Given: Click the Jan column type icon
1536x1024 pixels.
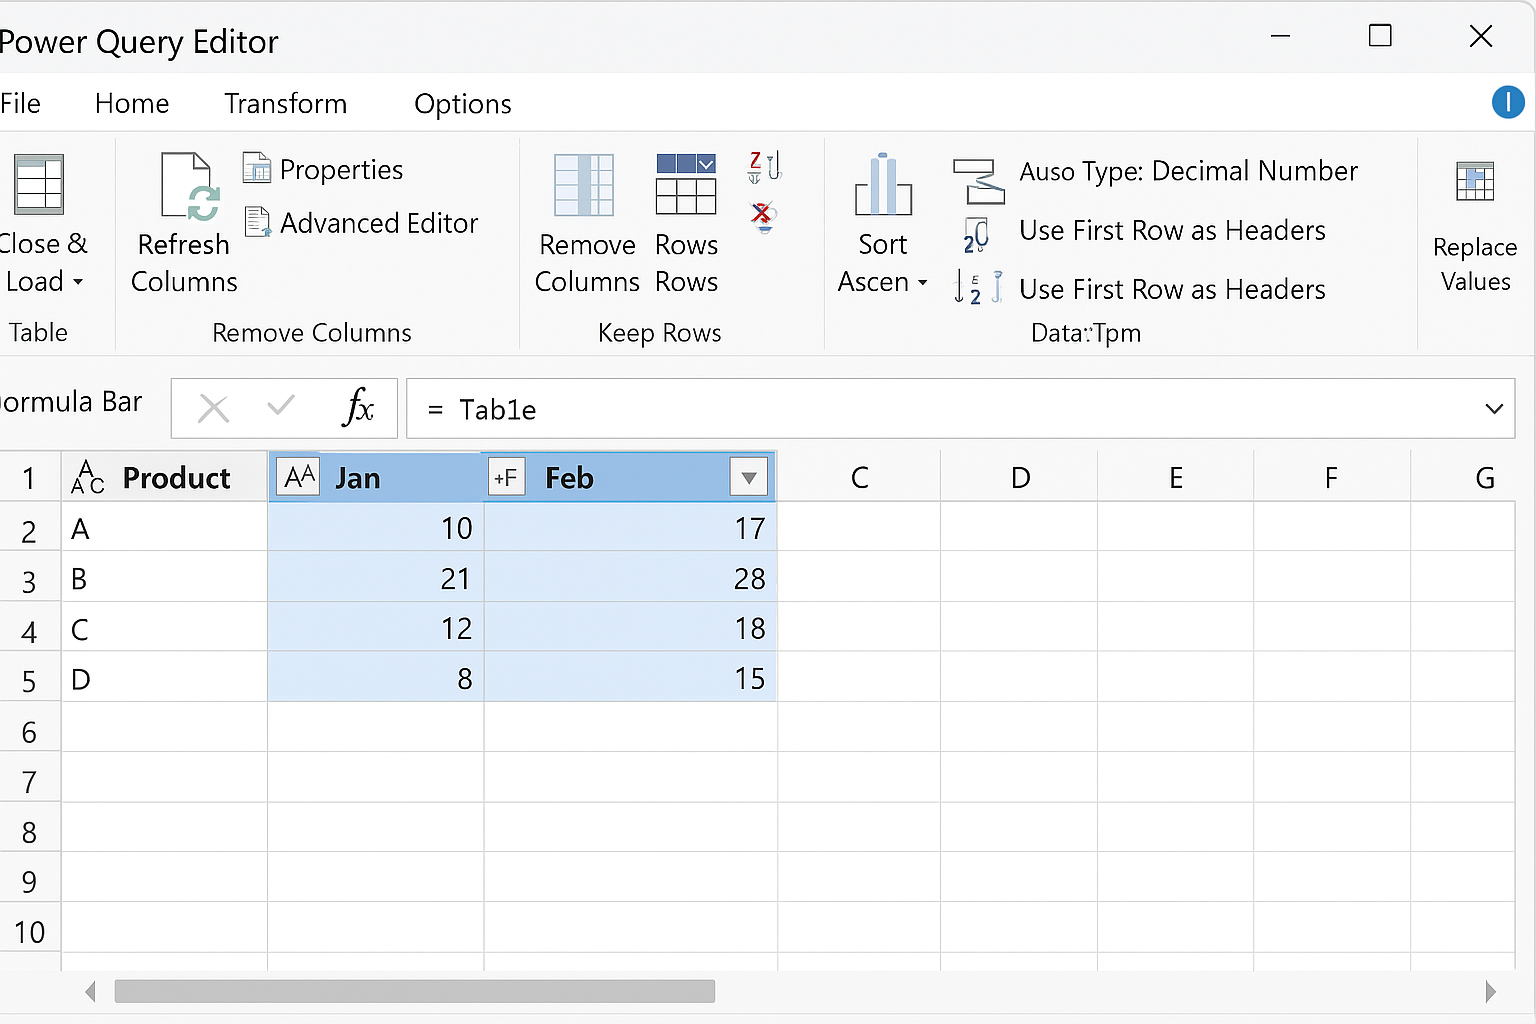Looking at the screenshot, I should tap(298, 476).
